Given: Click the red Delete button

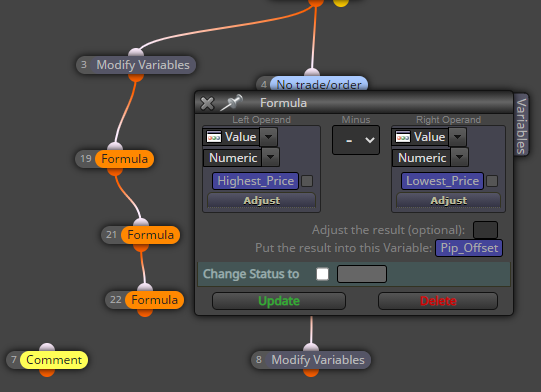Looking at the screenshot, I should tap(438, 301).
